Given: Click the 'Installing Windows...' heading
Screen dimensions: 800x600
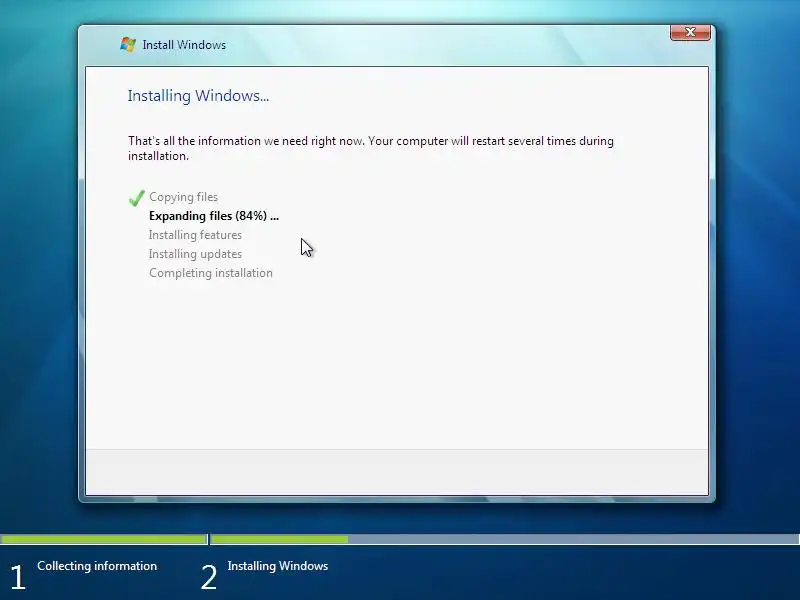Looking at the screenshot, I should pos(198,96).
